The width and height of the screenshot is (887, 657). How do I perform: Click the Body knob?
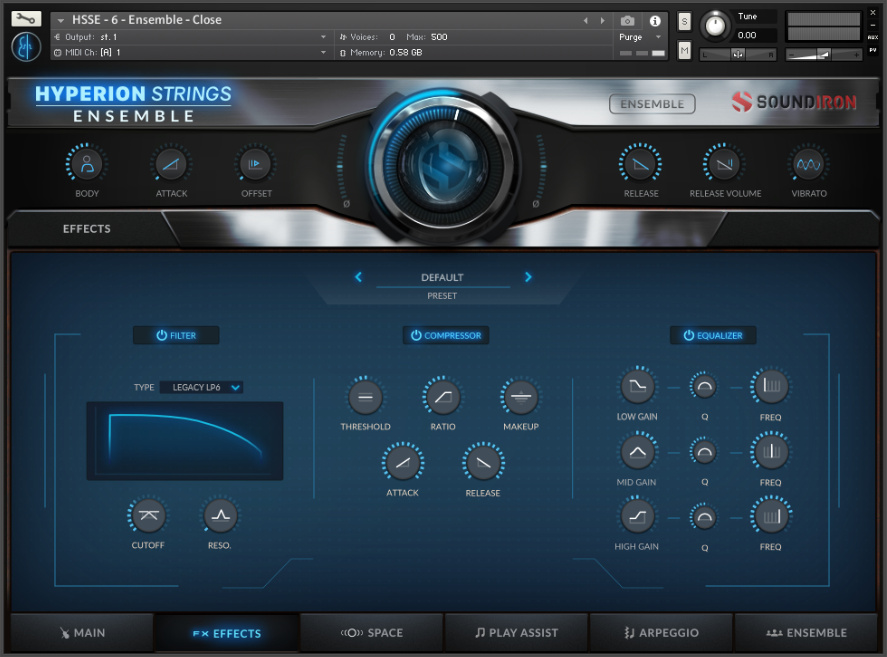click(87, 164)
